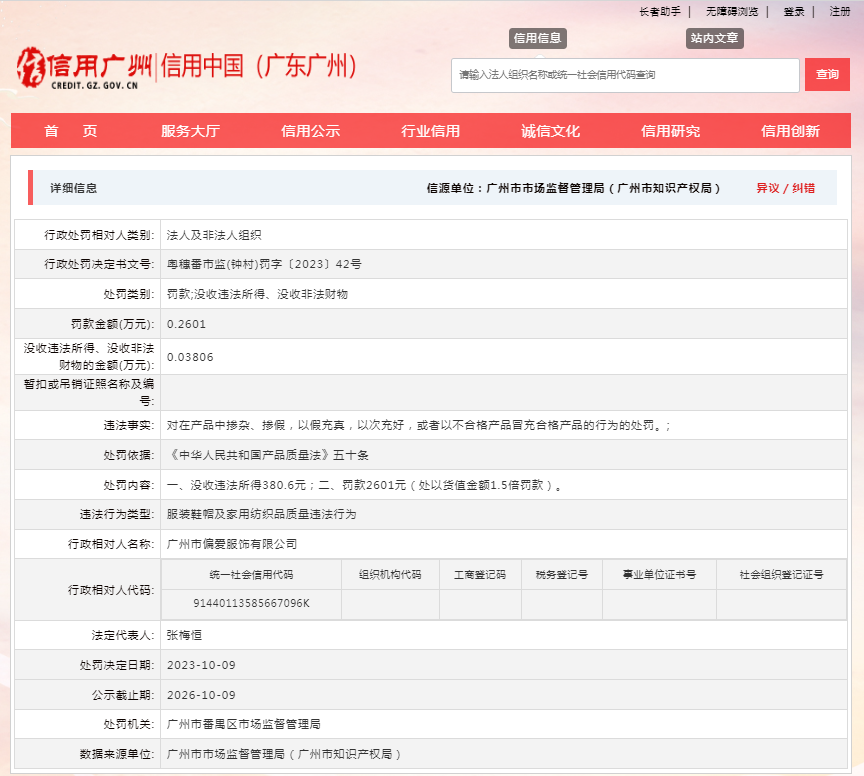Select 《中华人民共和国产品质量法》五十条 text
The image size is (864, 776).
click(268, 455)
